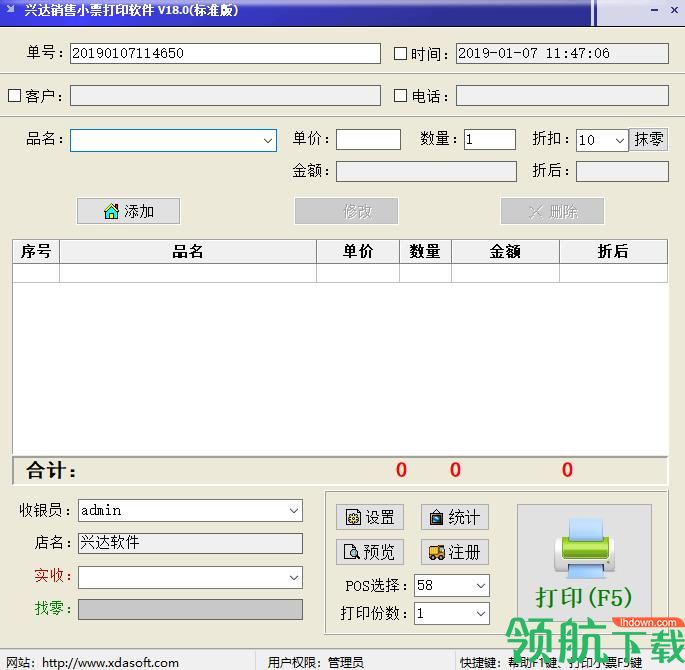Click the 删除 delete button
Screen dimensions: 685x670
[x=552, y=211]
